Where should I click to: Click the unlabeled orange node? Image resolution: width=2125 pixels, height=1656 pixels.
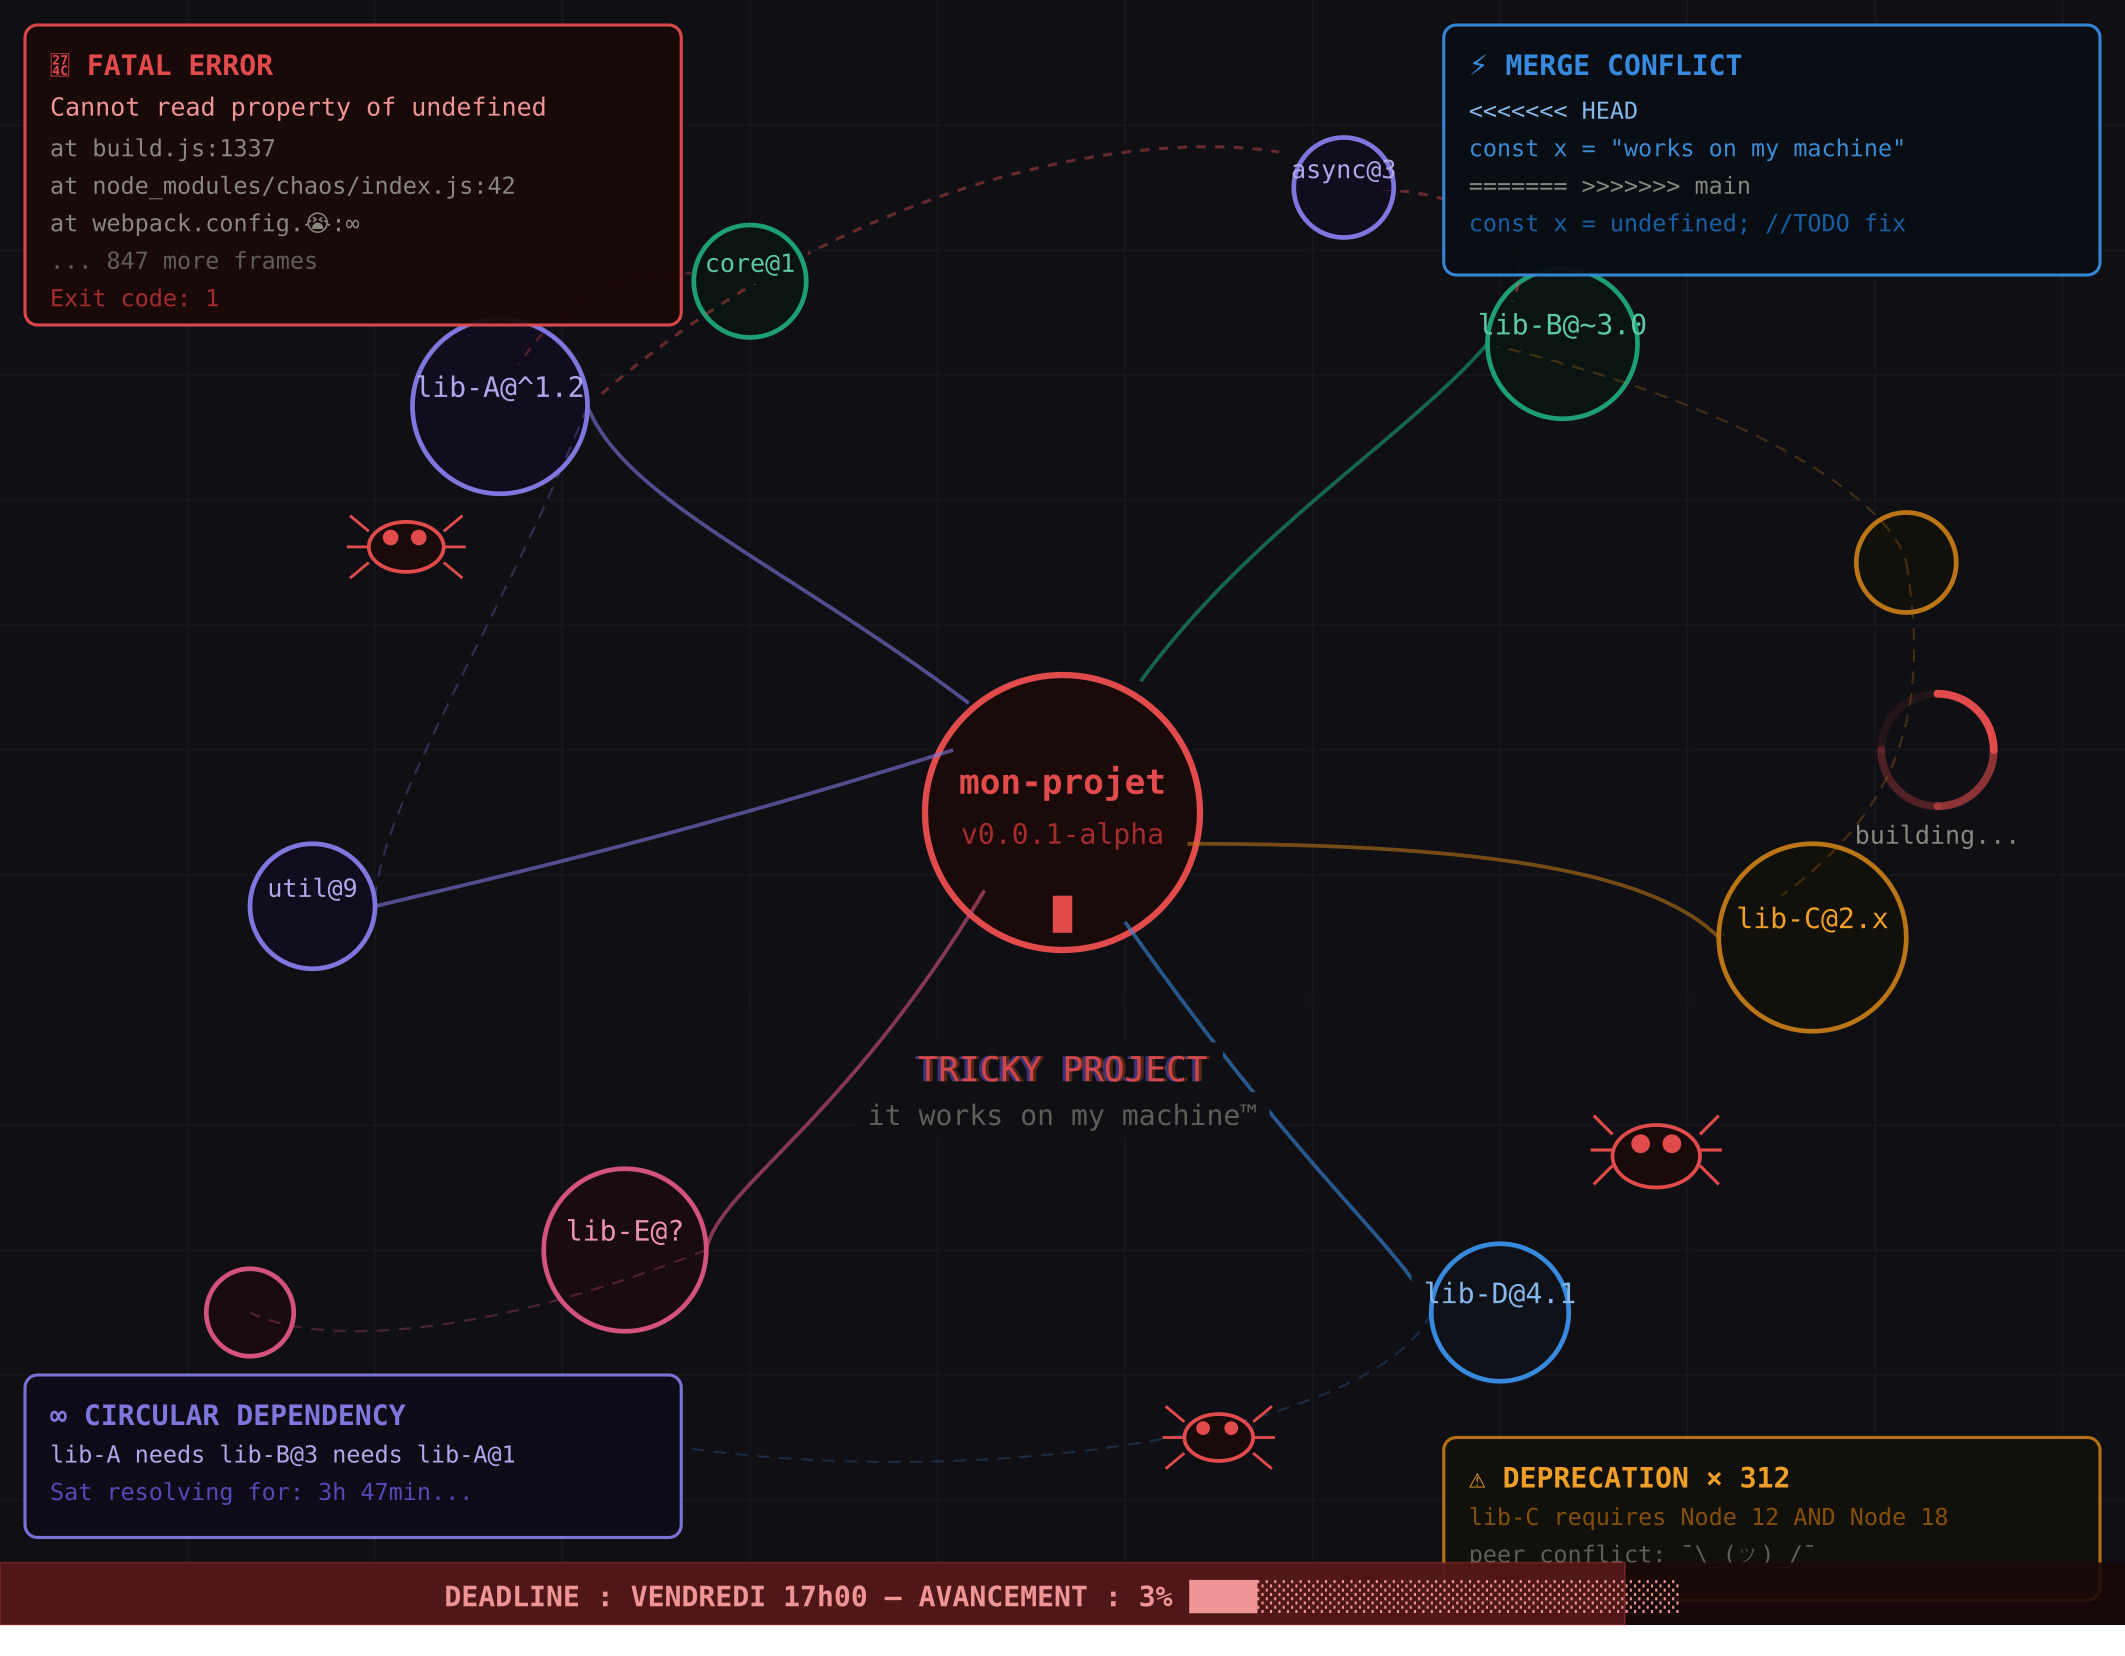click(1905, 563)
